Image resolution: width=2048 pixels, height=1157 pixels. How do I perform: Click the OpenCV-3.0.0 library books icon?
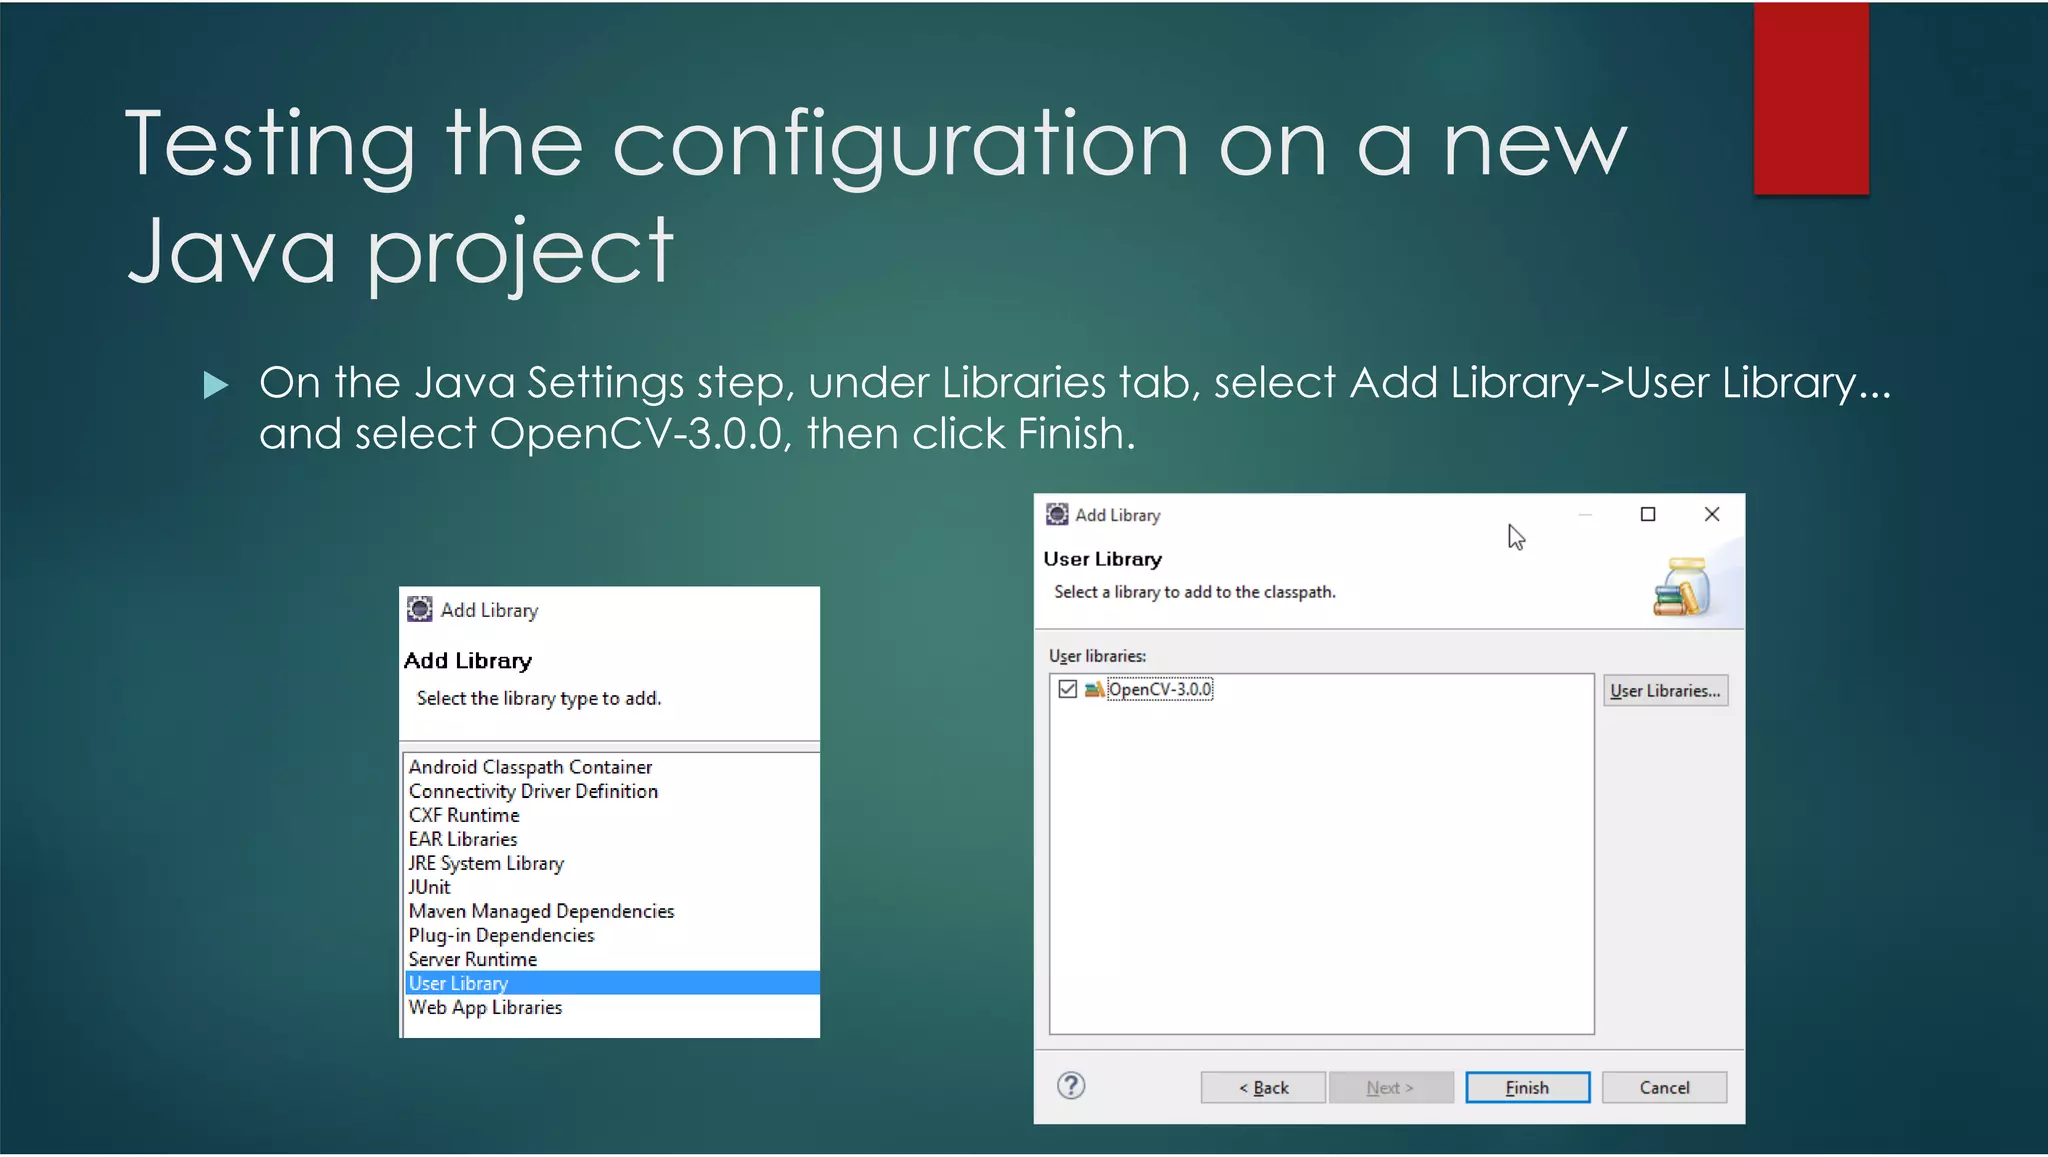pyautogui.click(x=1094, y=689)
